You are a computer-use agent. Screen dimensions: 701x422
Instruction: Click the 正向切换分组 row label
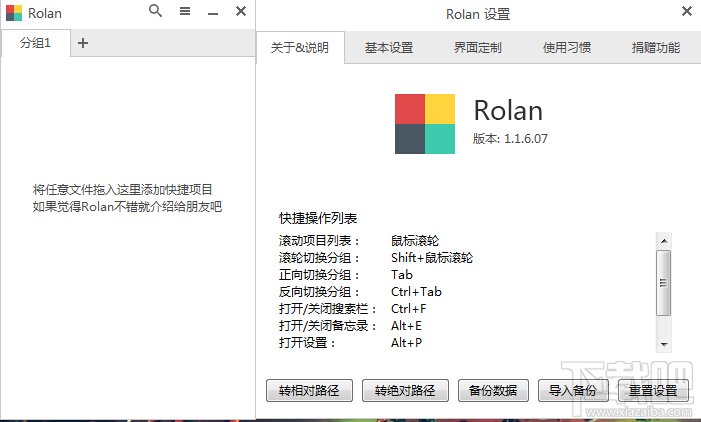pyautogui.click(x=319, y=274)
